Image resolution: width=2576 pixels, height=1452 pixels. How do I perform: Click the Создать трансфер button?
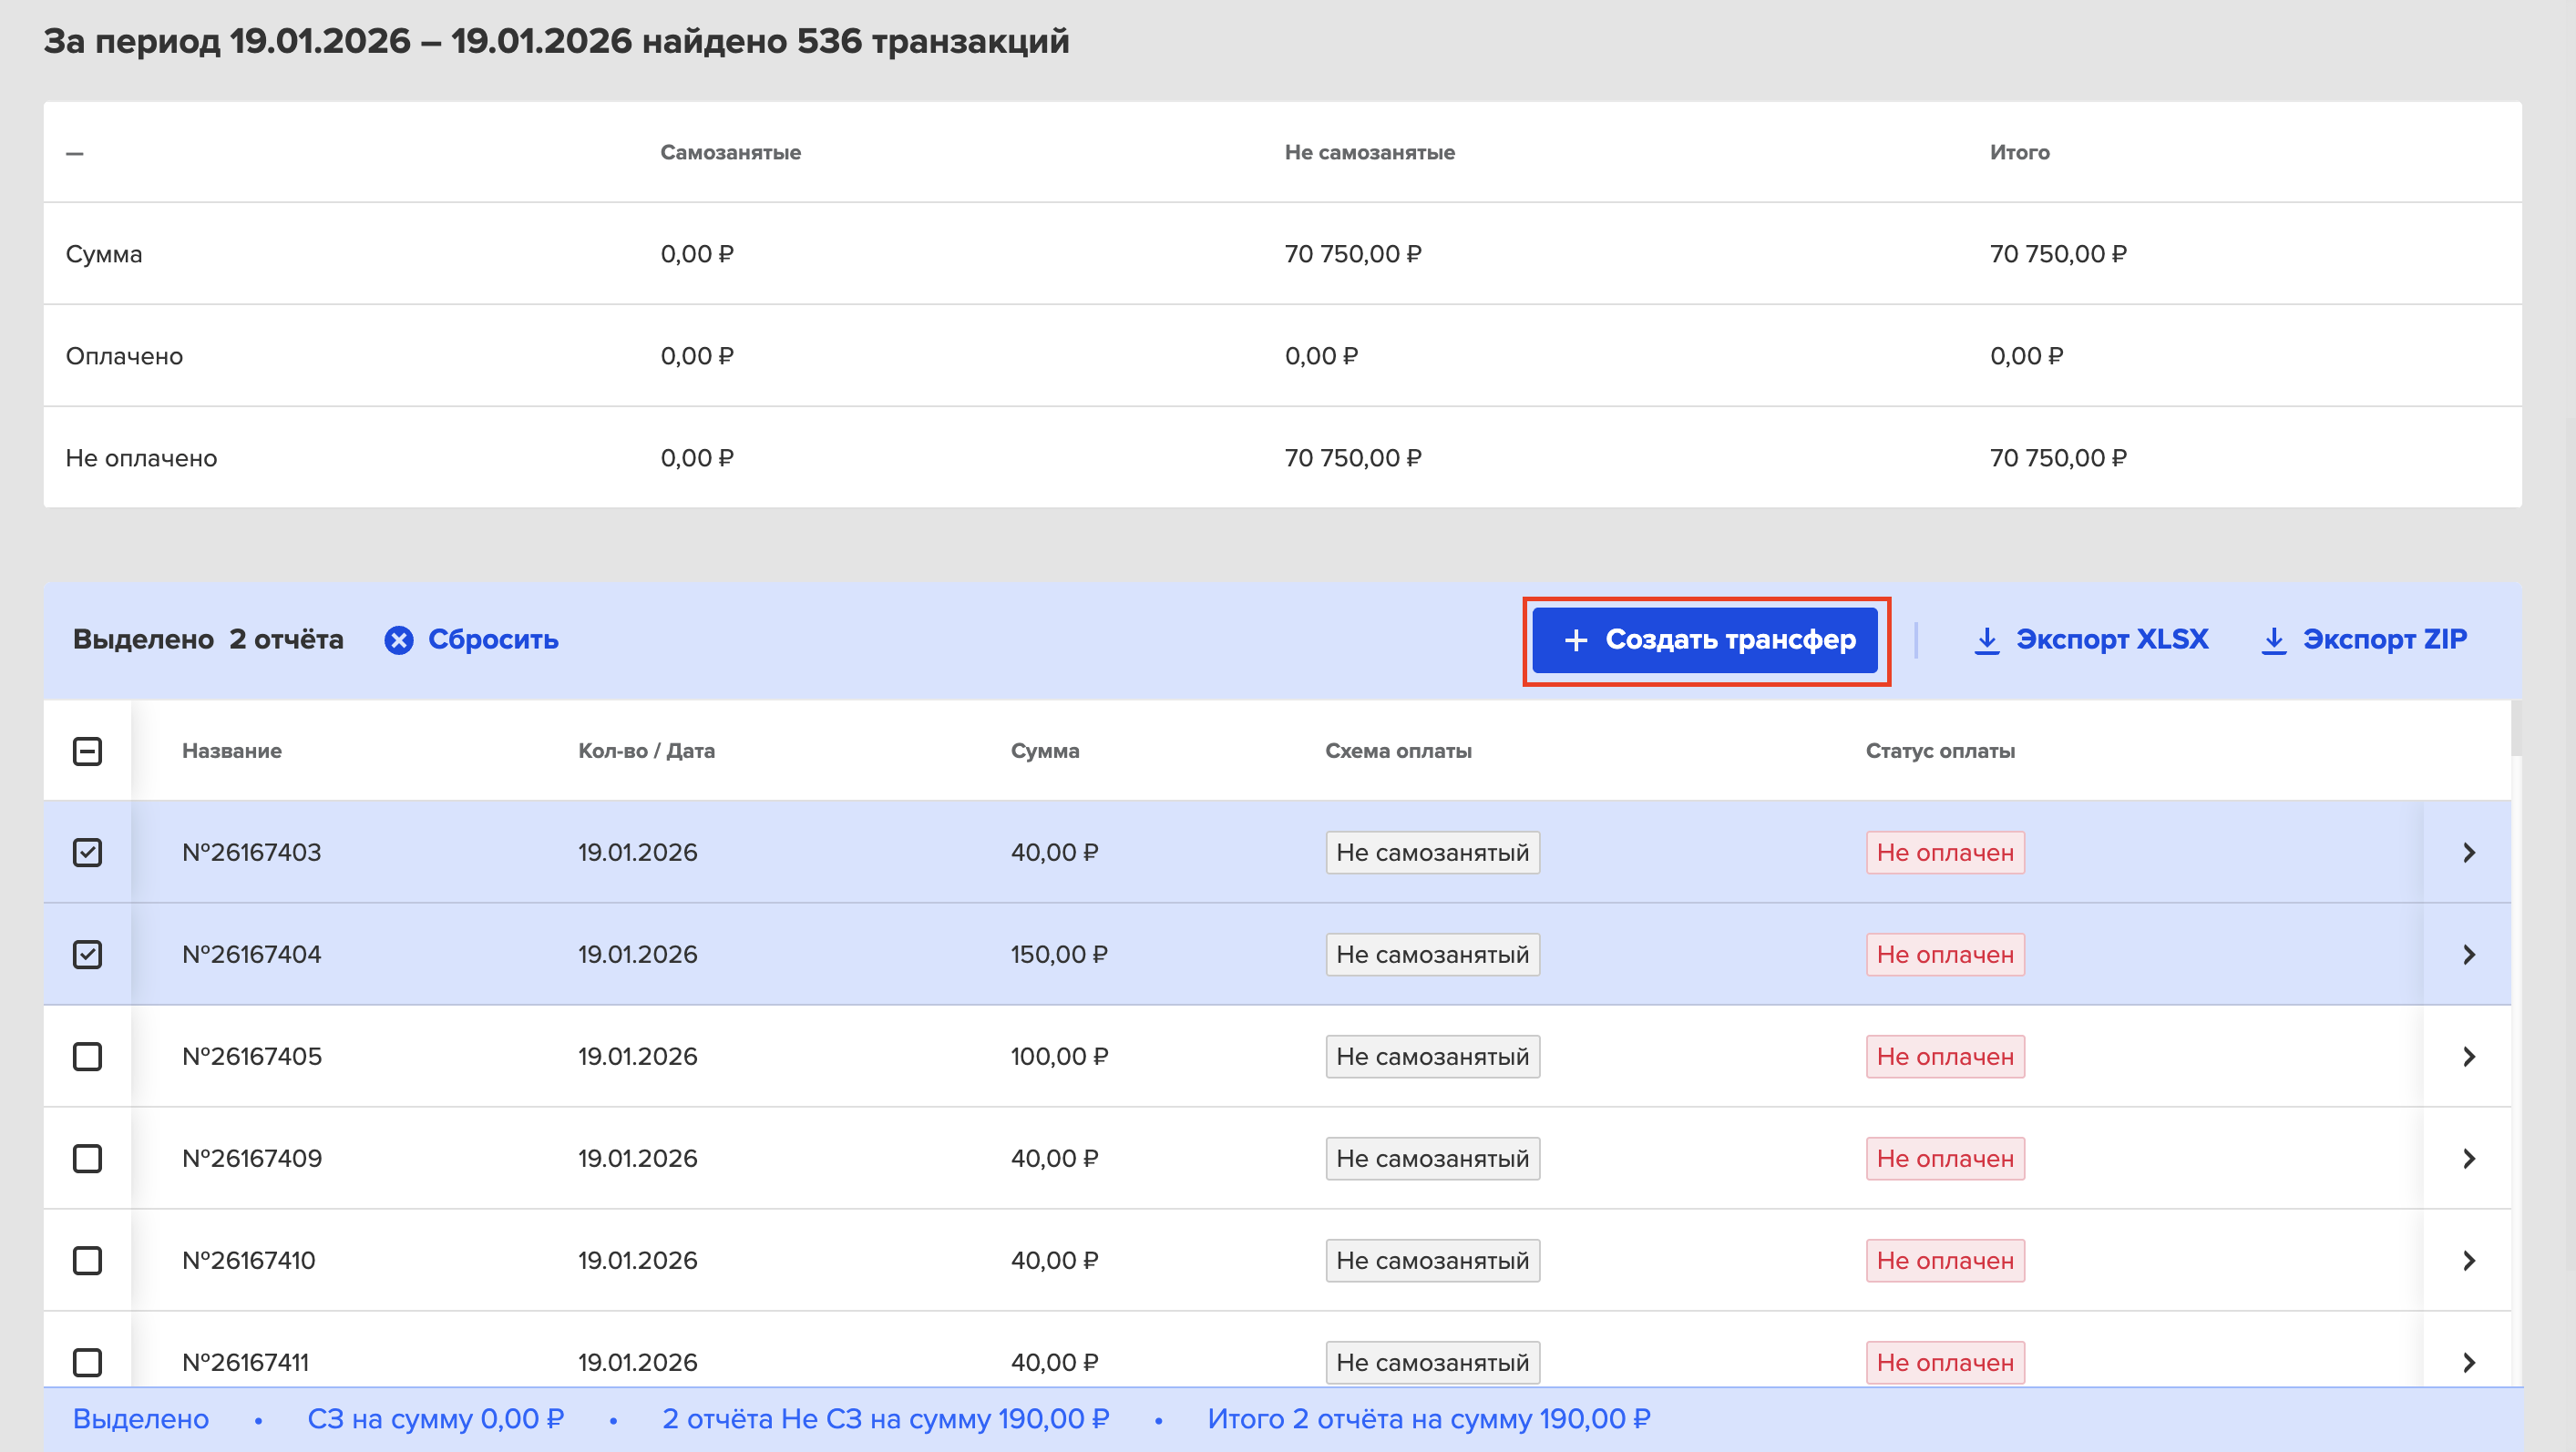pyautogui.click(x=1705, y=640)
